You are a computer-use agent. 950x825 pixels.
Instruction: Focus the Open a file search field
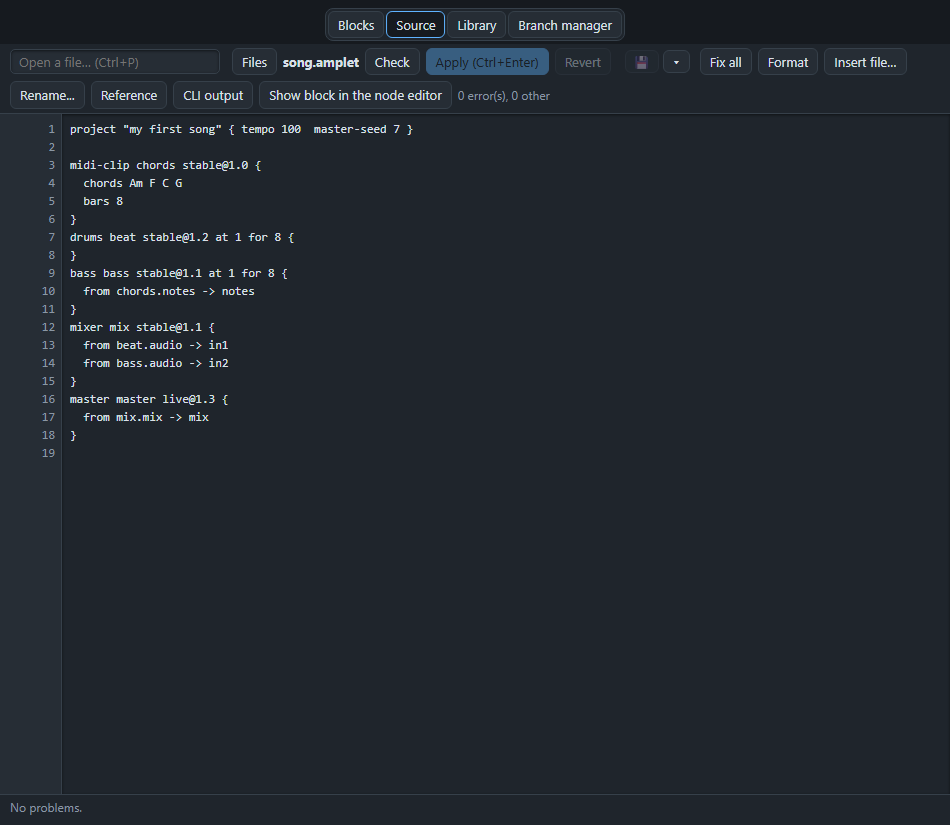click(115, 62)
